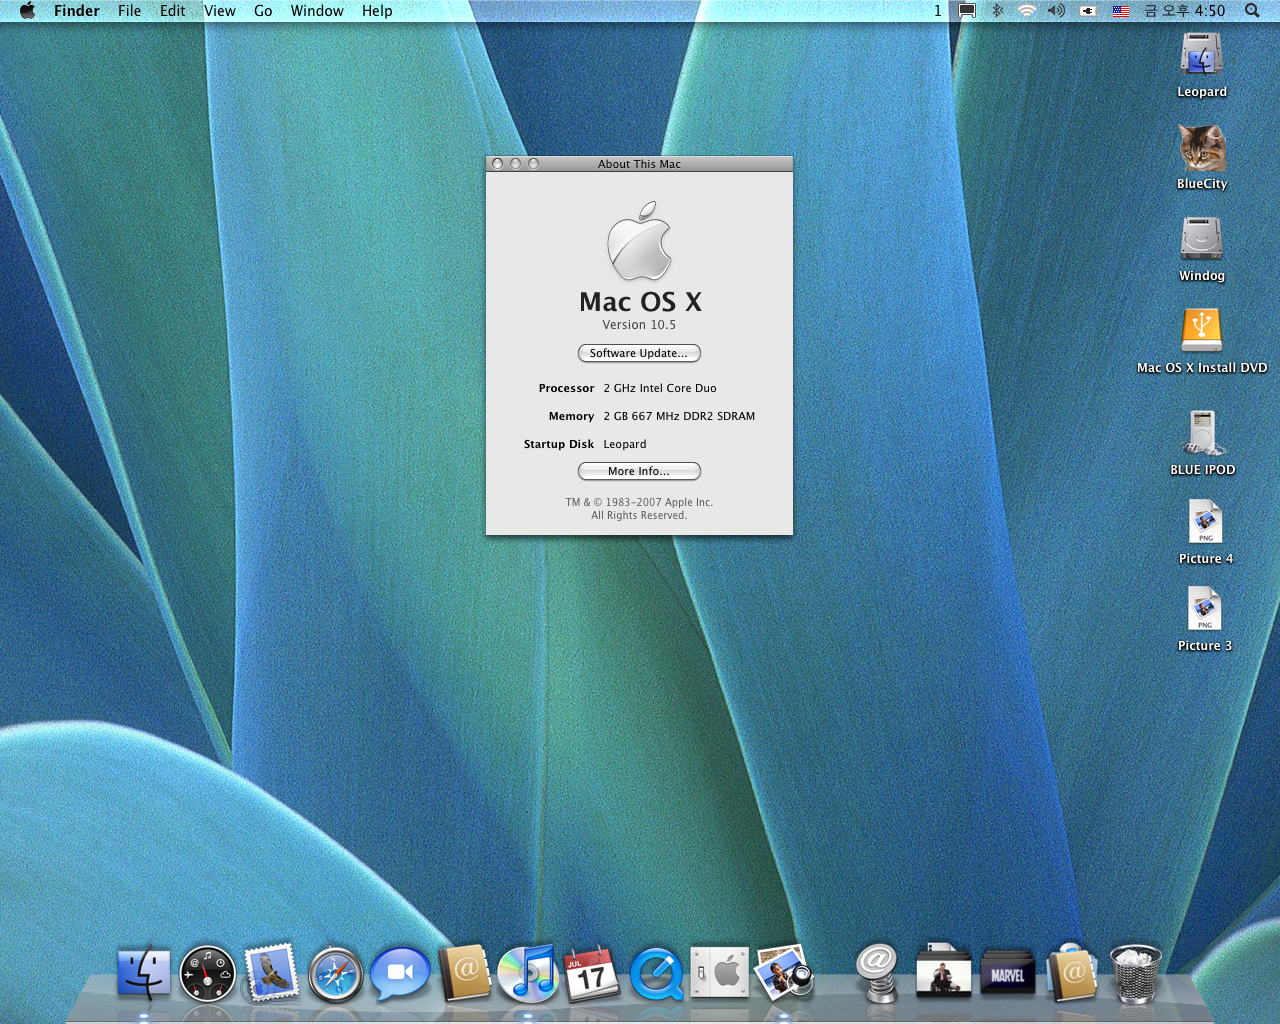Open the Wi-Fi AirPort menu

[1027, 10]
